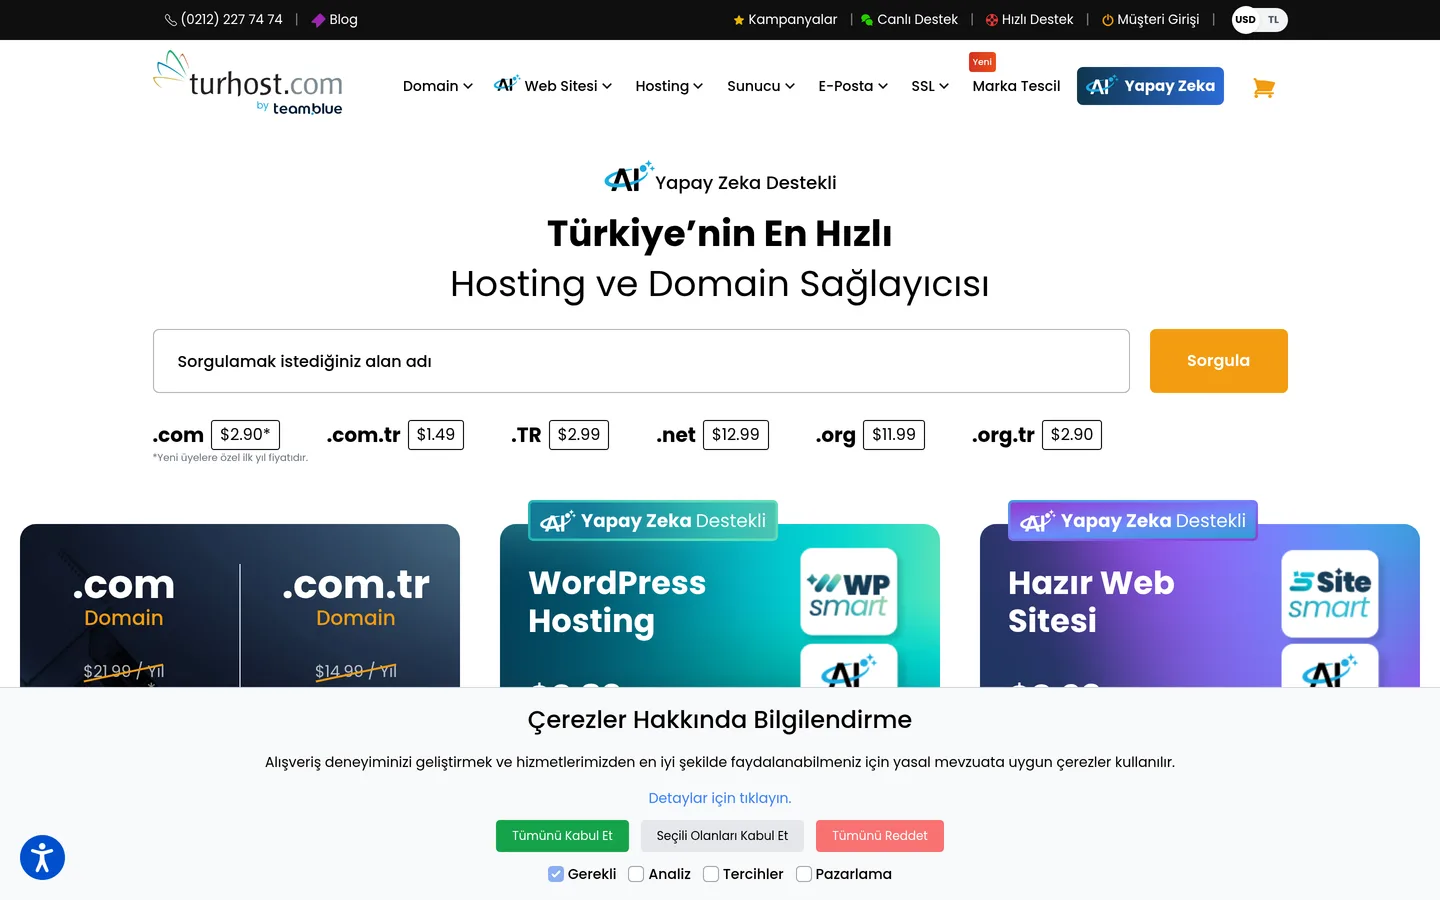1440x900 pixels.
Task: Enable the Pazarlama cookie checkbox
Action: 804,874
